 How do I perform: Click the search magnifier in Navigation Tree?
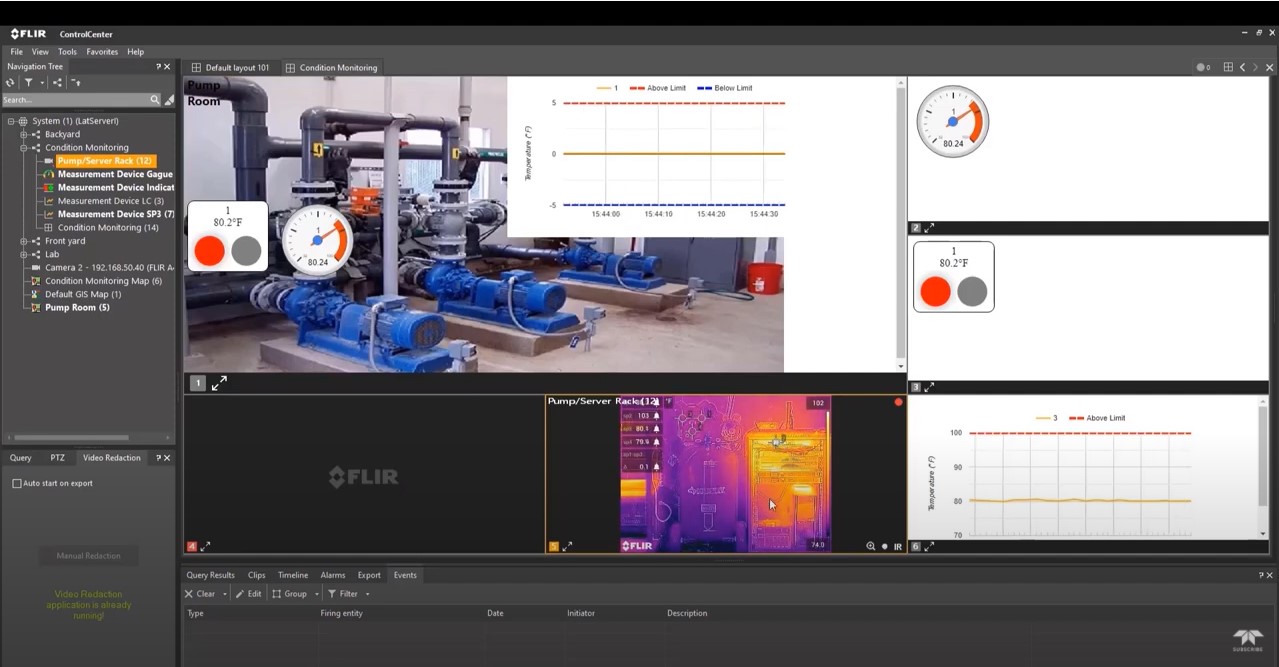point(155,100)
